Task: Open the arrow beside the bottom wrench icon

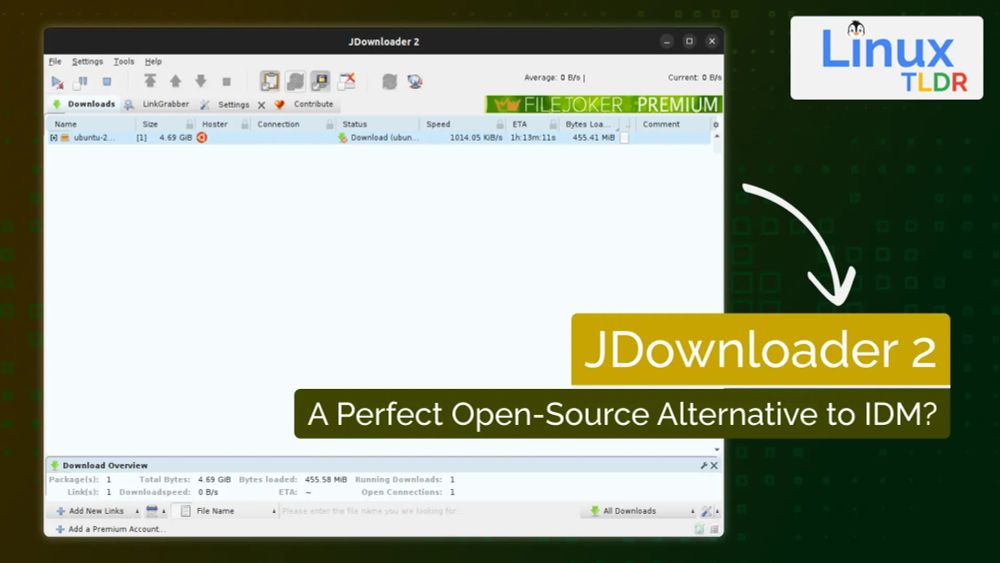Action: click(x=717, y=511)
